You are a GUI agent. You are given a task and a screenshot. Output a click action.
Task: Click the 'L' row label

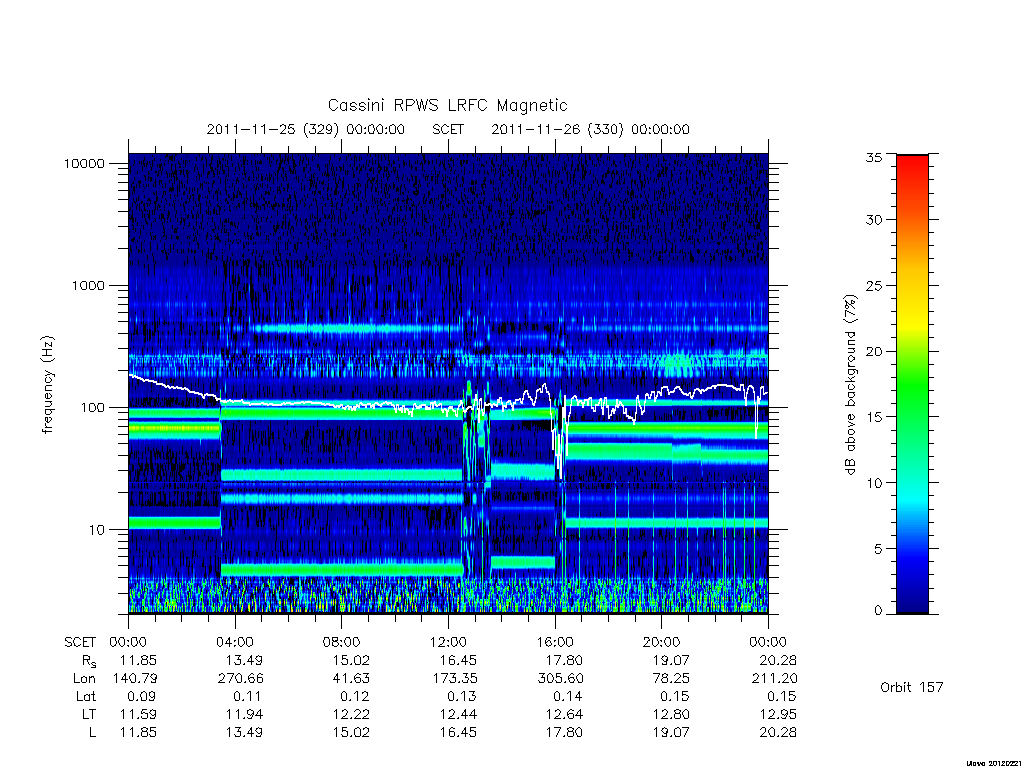pos(92,732)
